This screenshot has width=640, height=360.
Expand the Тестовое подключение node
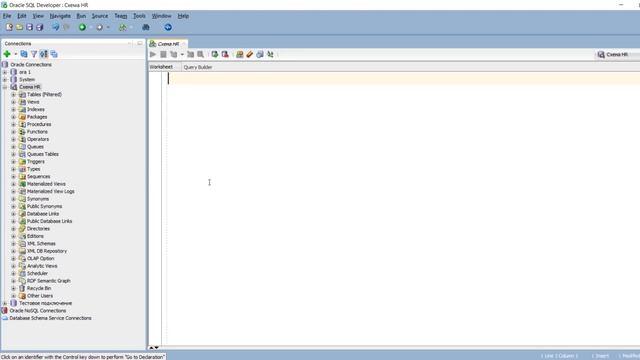click(x=5, y=303)
